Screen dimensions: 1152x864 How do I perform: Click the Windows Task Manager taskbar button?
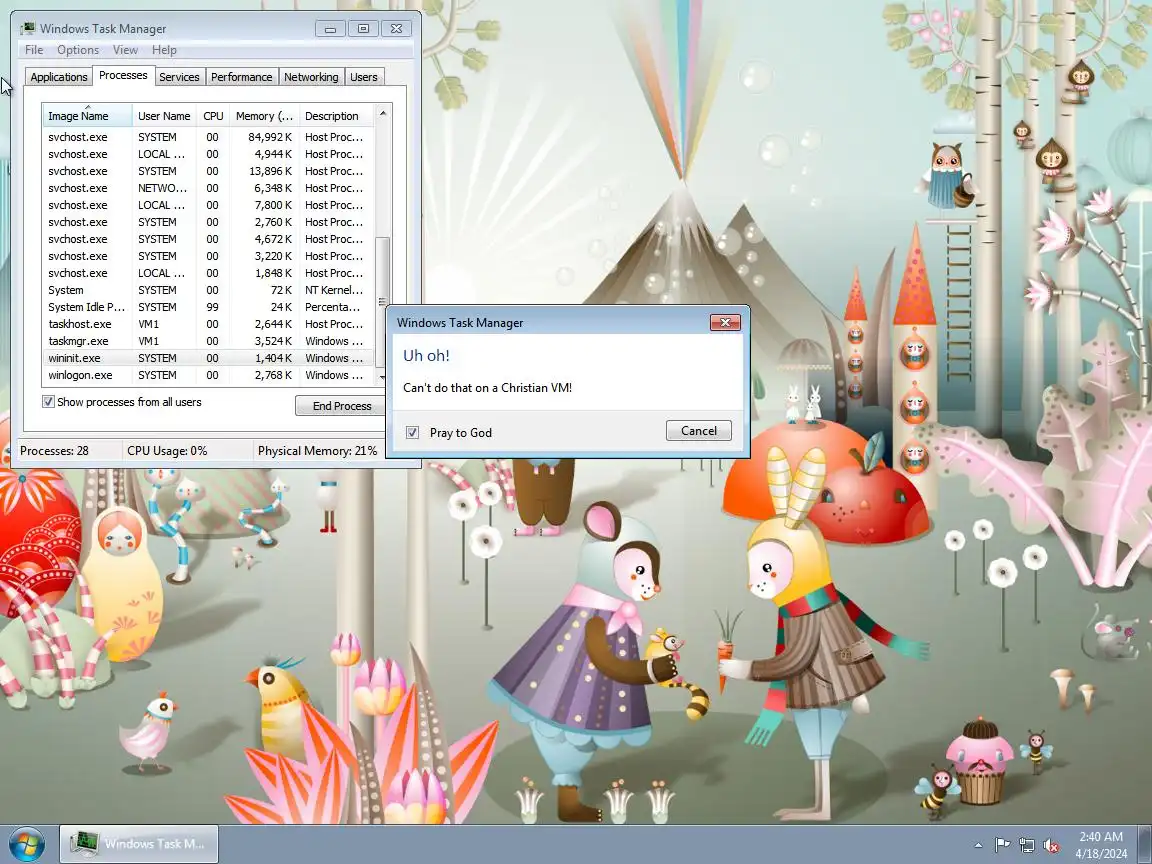[139, 843]
